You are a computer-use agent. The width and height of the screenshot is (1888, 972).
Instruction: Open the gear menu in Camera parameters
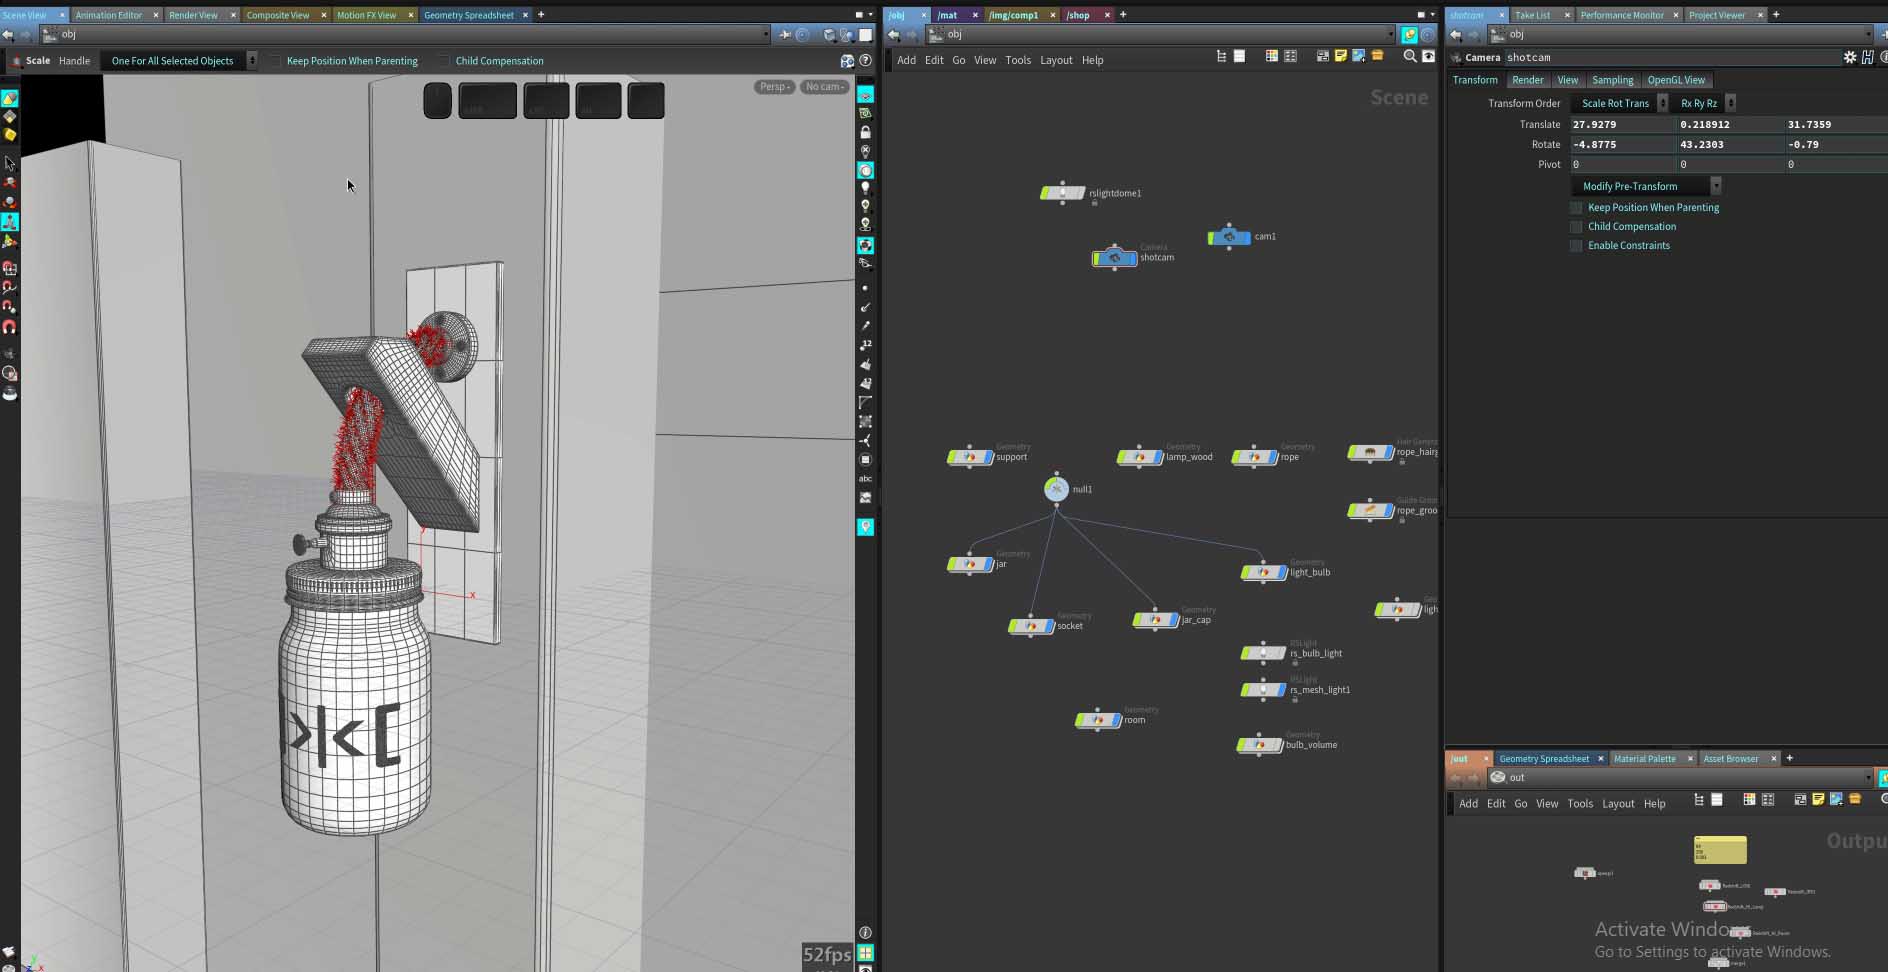(x=1849, y=57)
